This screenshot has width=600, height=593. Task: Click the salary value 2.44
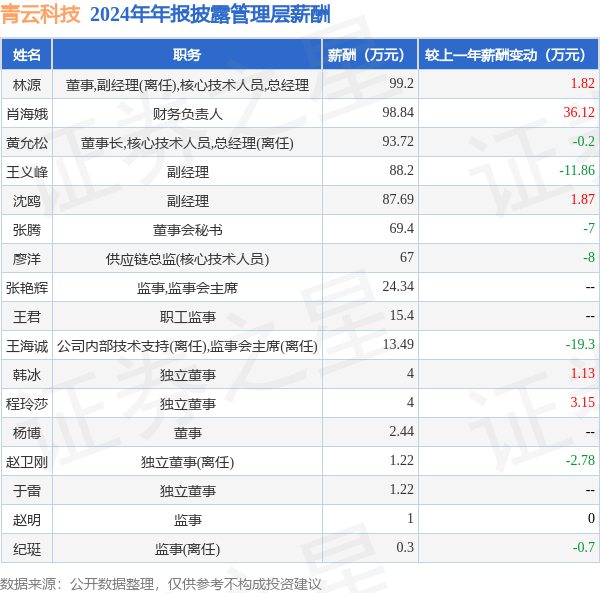tap(401, 432)
